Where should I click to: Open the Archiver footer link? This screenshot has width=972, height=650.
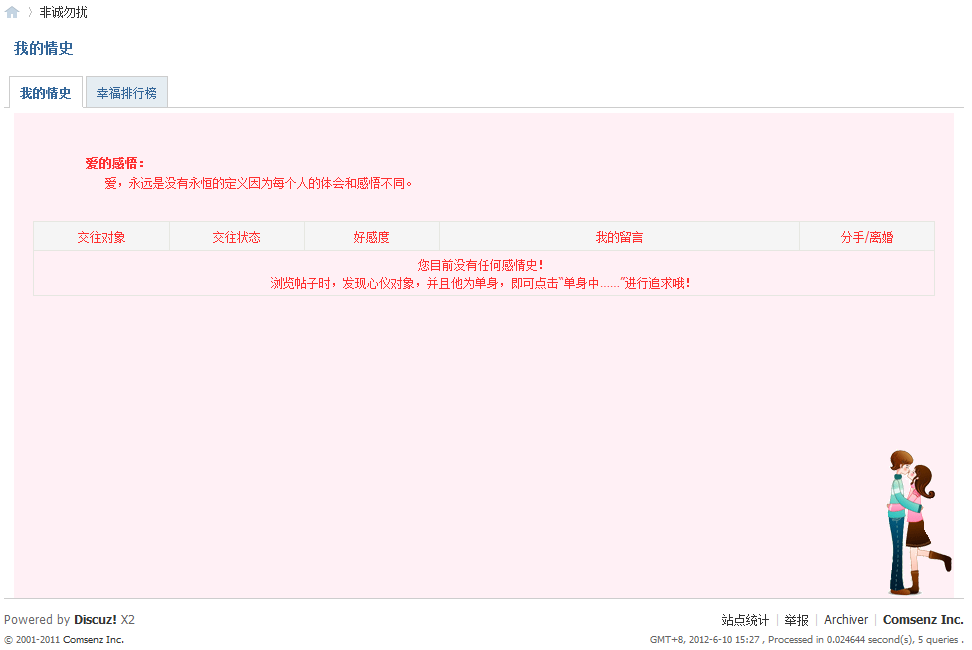click(846, 620)
